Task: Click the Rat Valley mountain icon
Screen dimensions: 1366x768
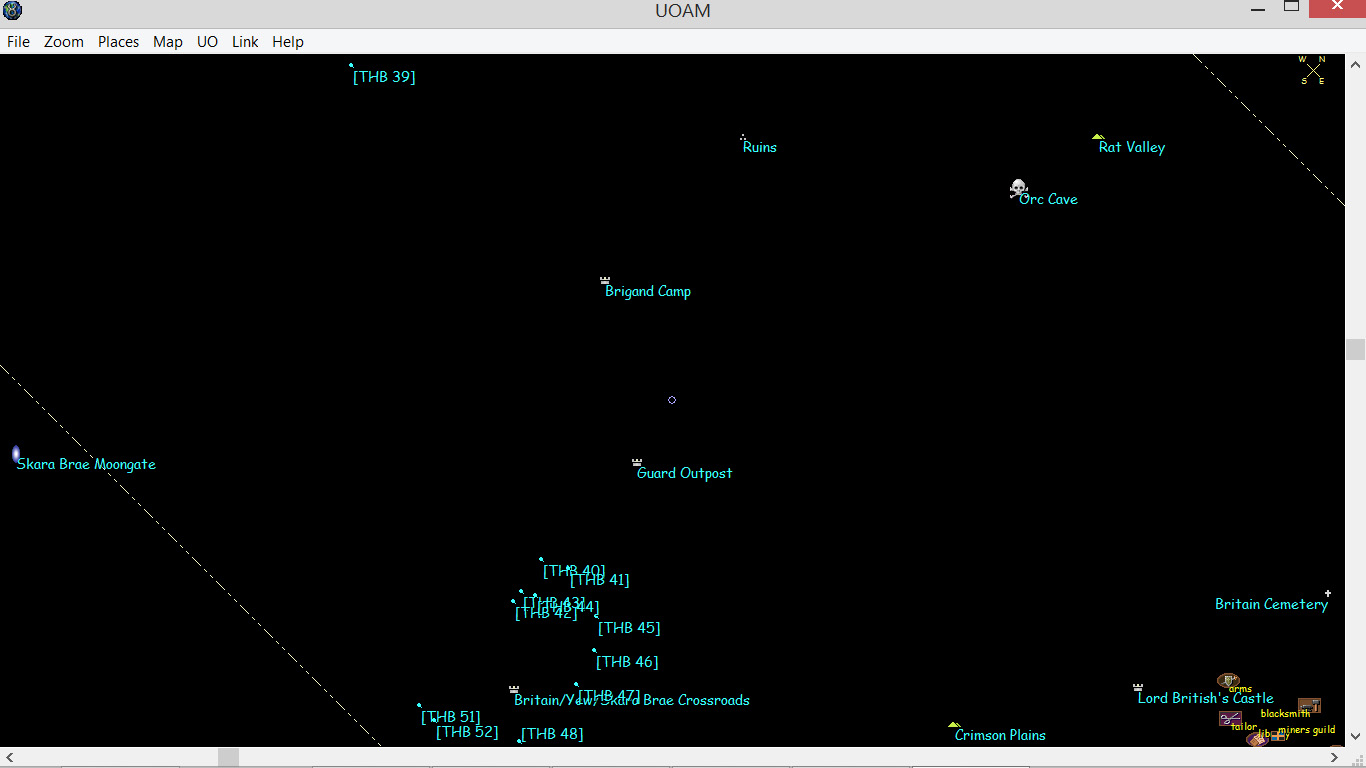Action: tap(1098, 137)
